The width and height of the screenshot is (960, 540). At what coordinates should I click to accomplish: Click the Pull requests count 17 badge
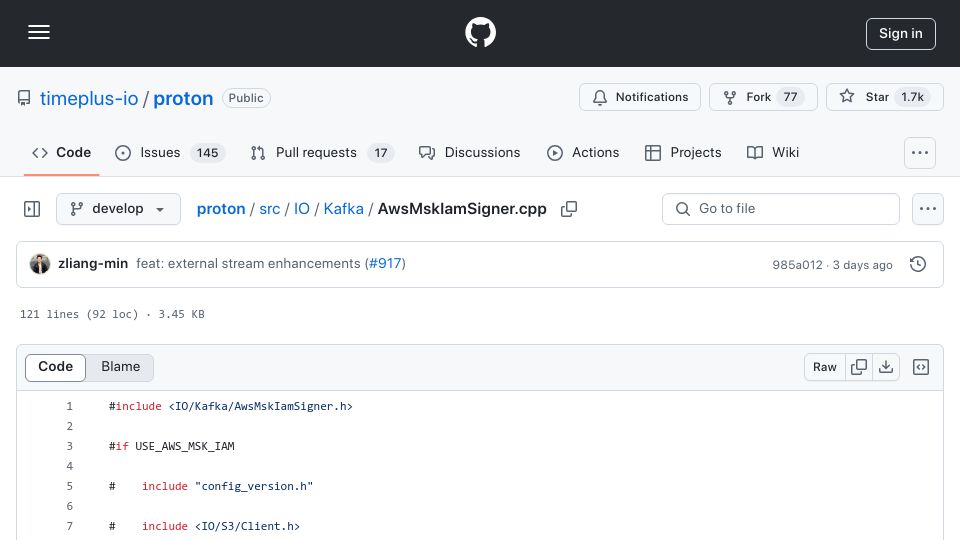381,152
